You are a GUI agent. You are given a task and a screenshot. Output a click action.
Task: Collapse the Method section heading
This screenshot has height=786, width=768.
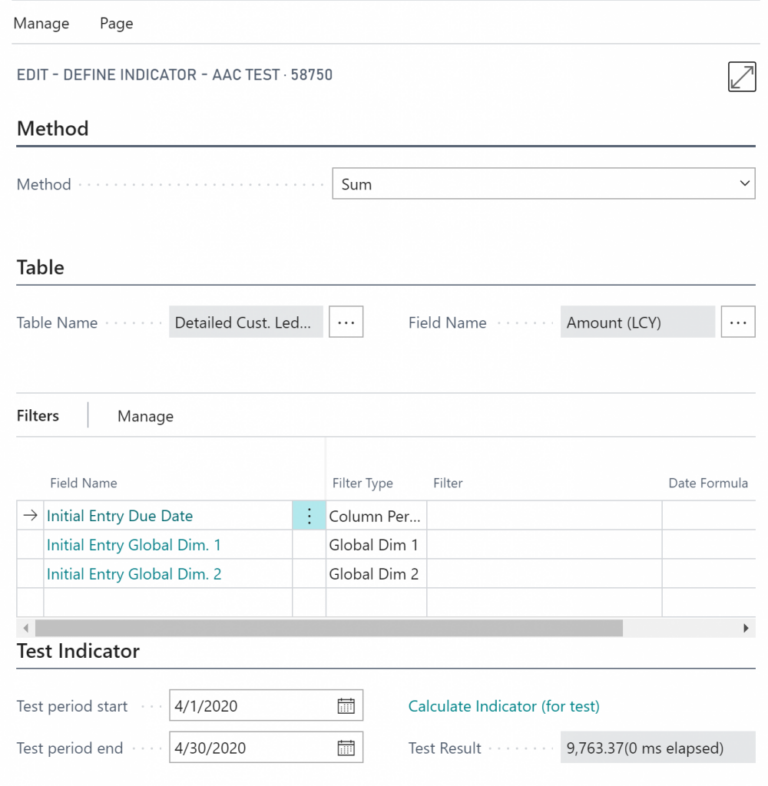point(53,128)
